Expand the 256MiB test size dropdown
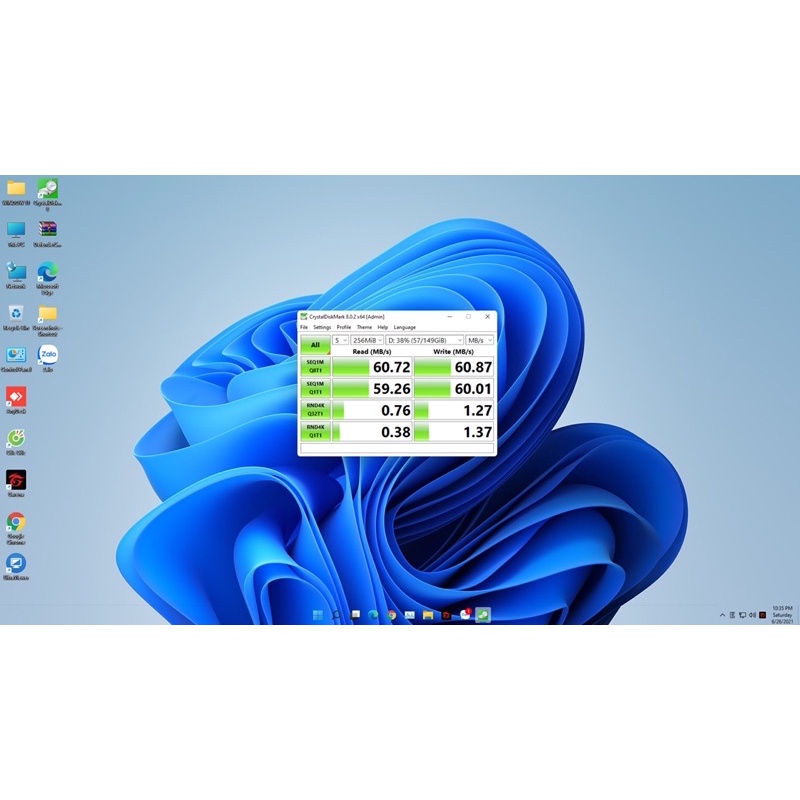800x800 pixels. click(367, 340)
